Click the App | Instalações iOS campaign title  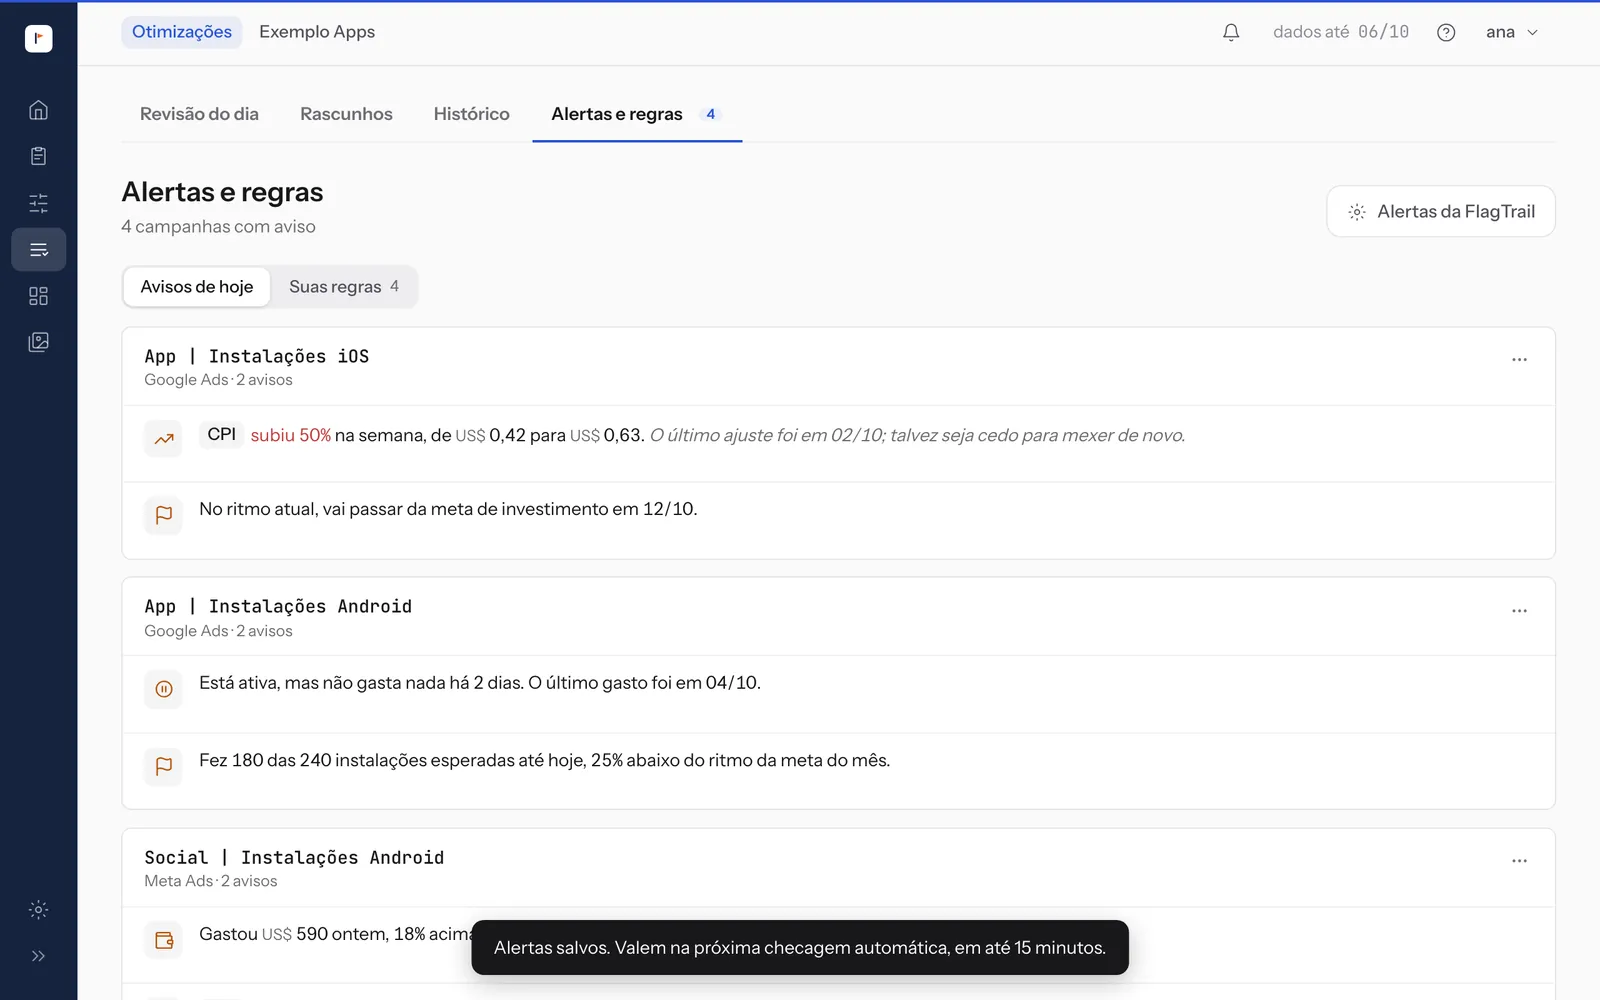(257, 356)
